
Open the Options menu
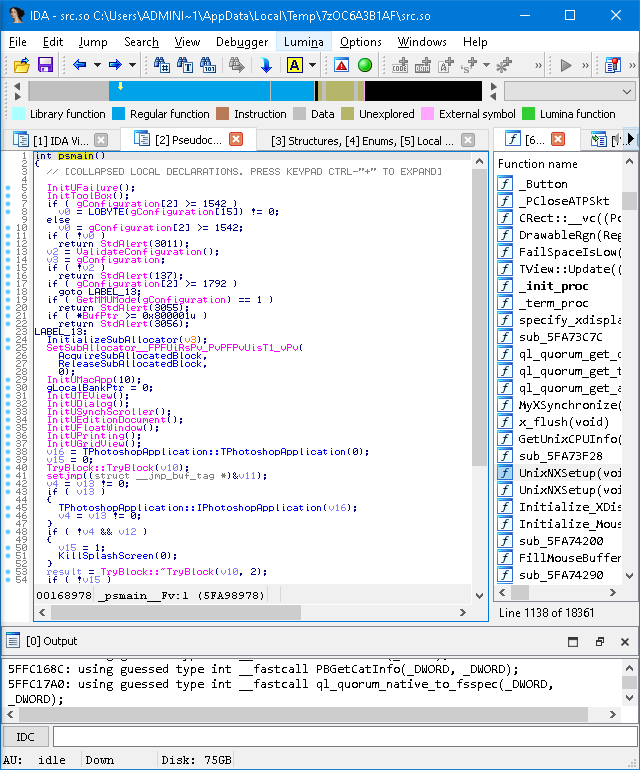(361, 42)
